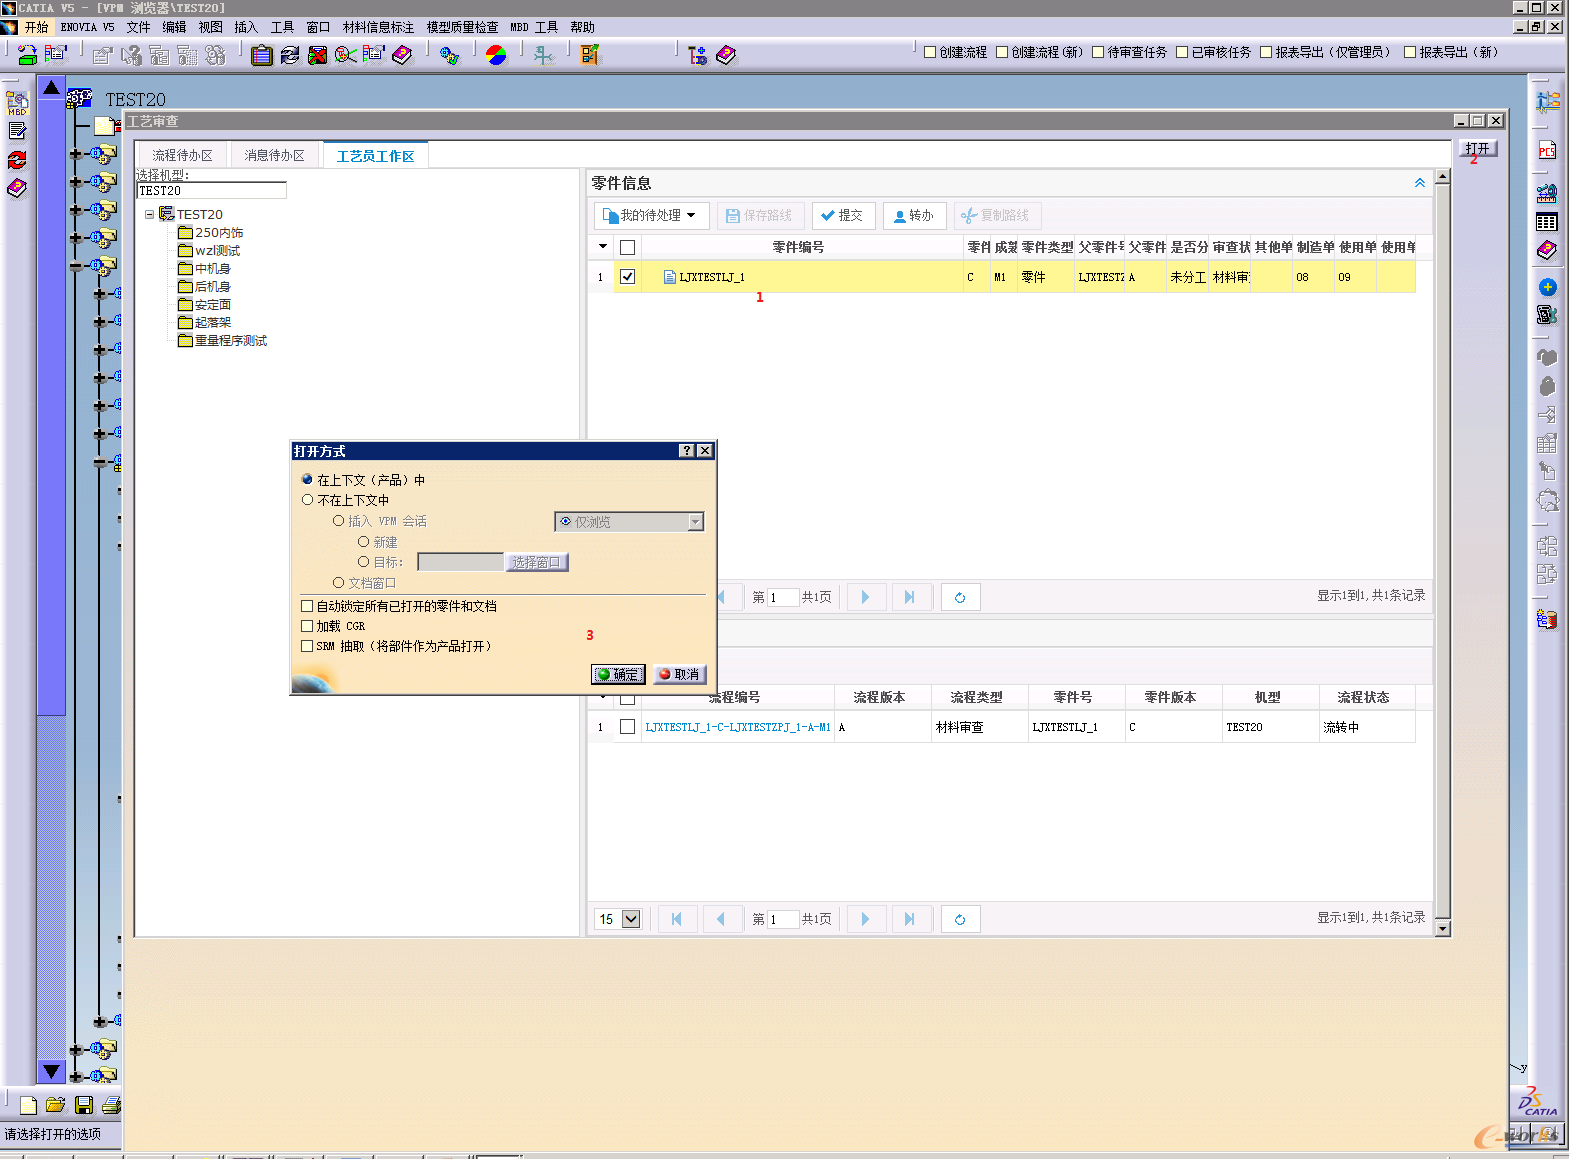Click the 确定 button
The image size is (1569, 1159).
tap(618, 674)
